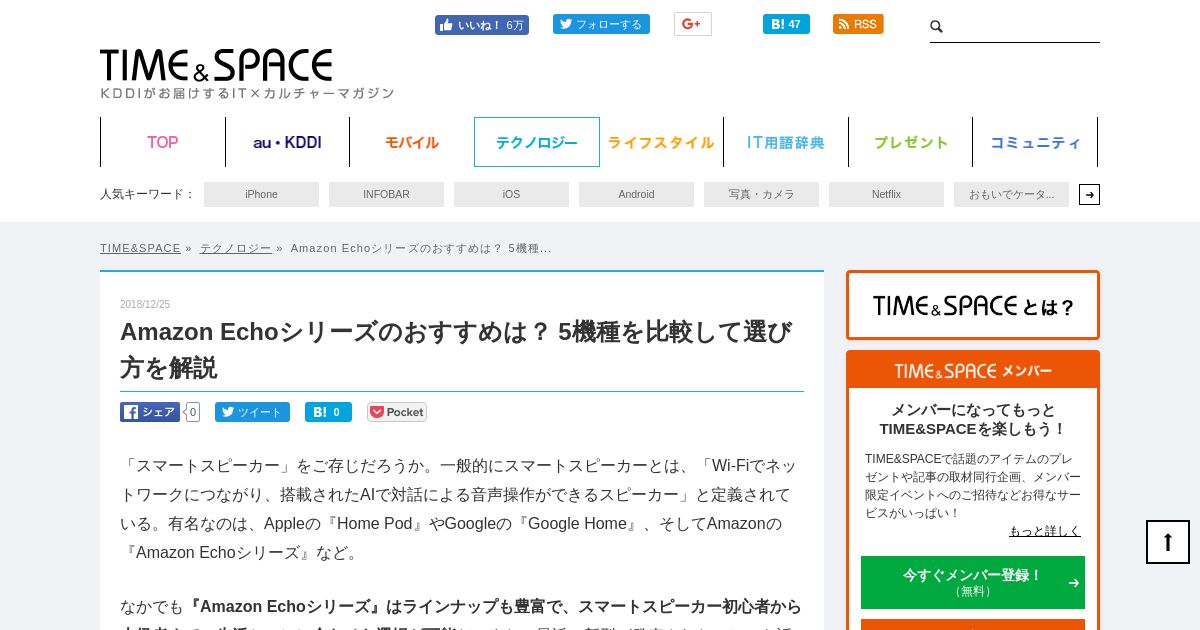Click 今すぐメンバー登録！ green button
This screenshot has width=1200, height=630.
973,582
